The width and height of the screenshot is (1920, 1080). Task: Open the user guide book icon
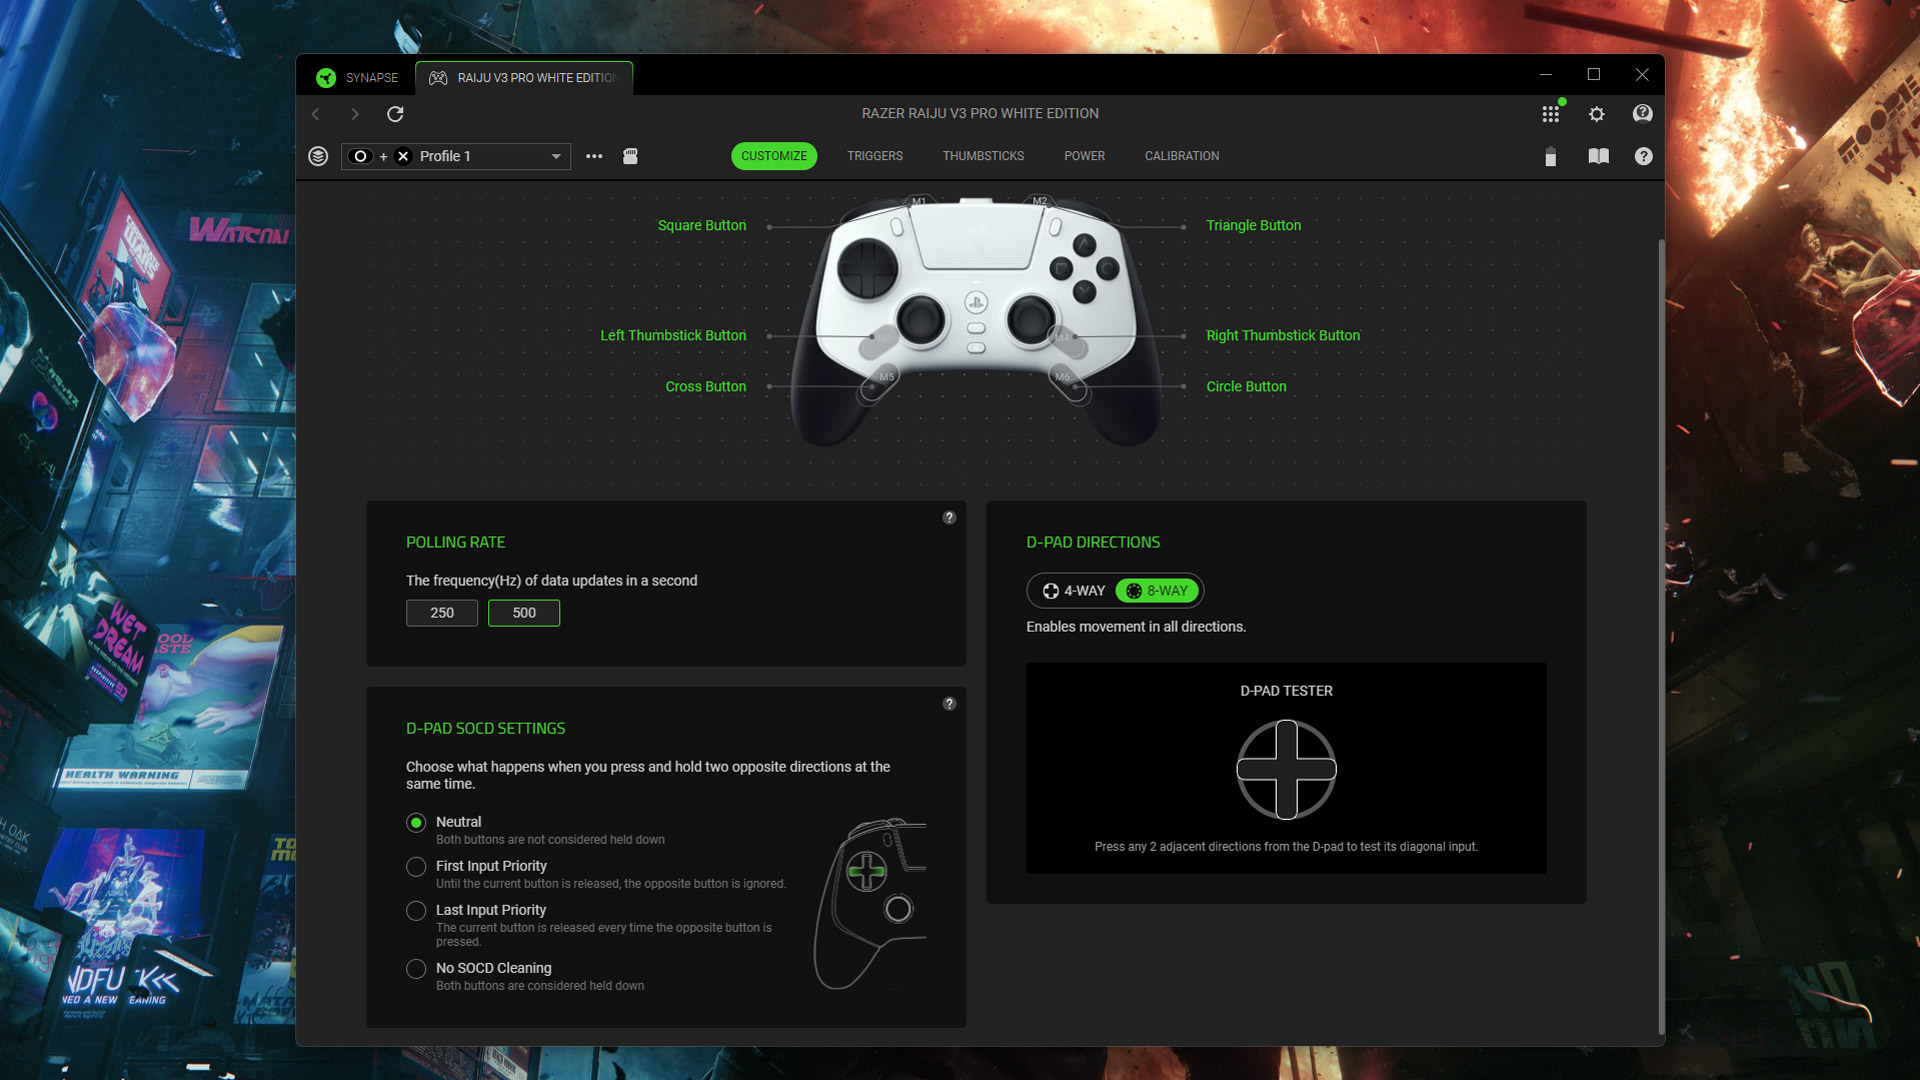point(1598,156)
